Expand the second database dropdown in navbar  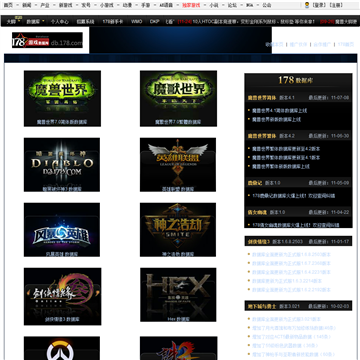35,22
